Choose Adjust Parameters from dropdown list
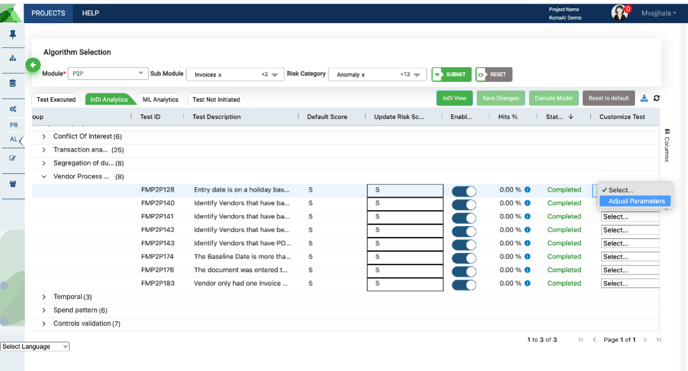This screenshot has width=688, height=371. [635, 201]
